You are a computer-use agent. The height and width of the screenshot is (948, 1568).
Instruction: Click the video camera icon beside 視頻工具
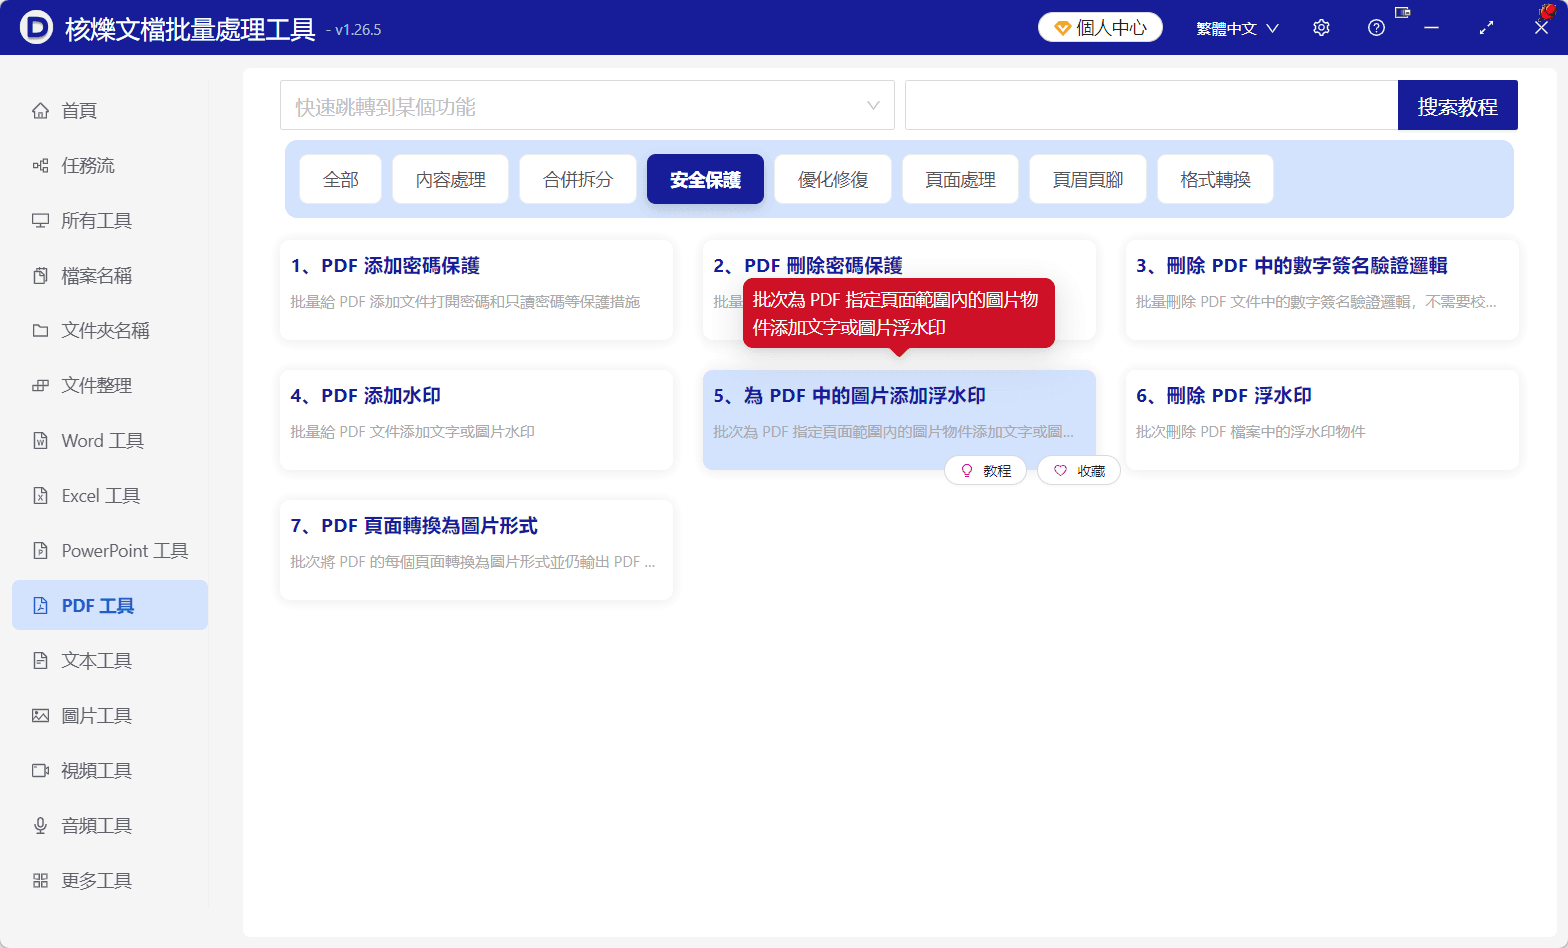[40, 770]
